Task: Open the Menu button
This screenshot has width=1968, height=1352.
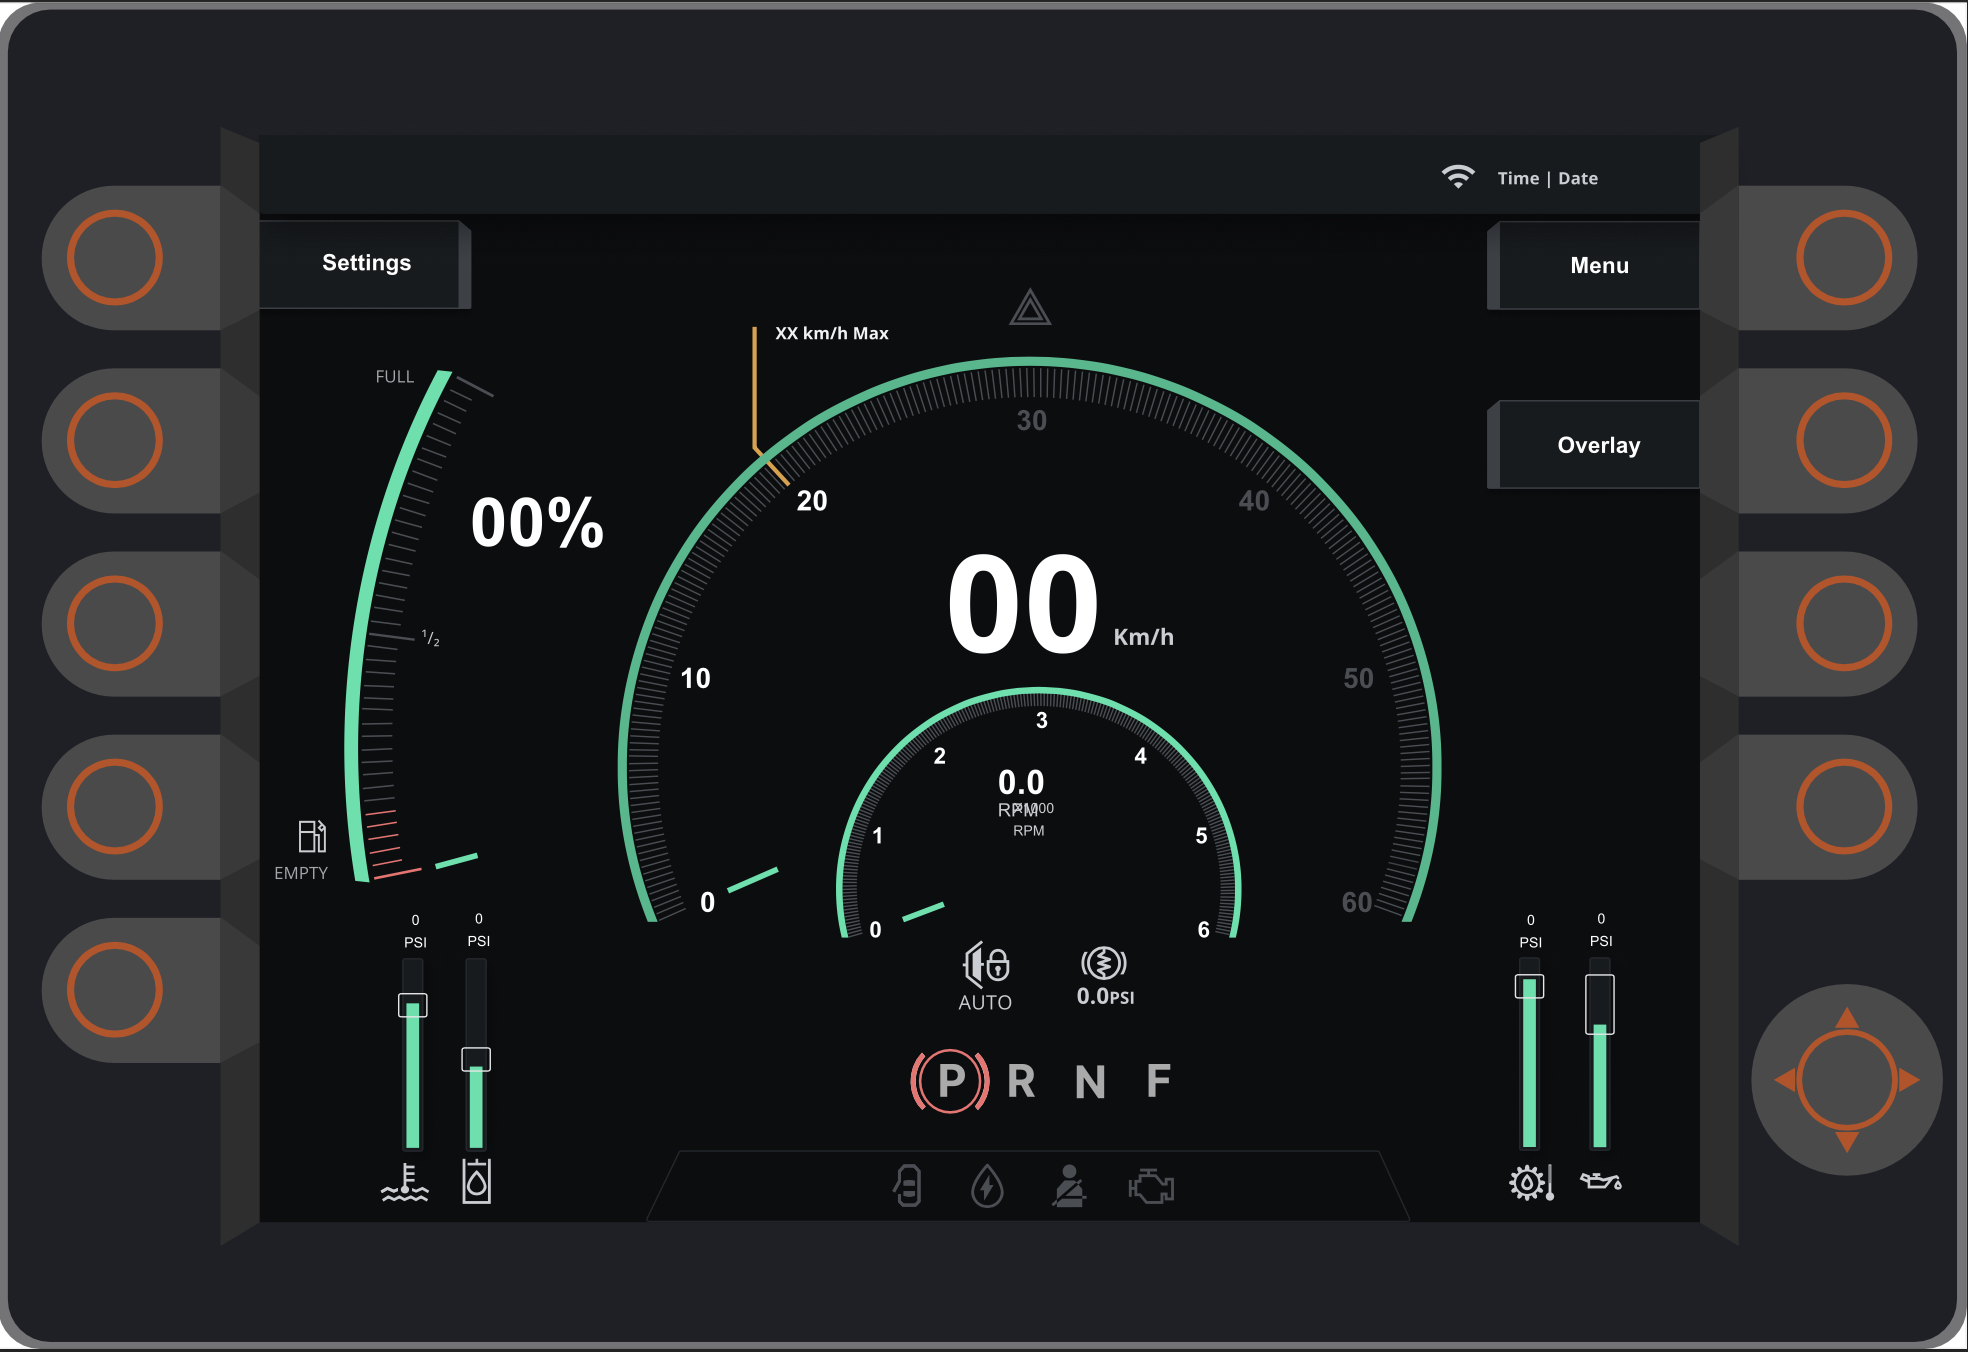Action: 1598,265
